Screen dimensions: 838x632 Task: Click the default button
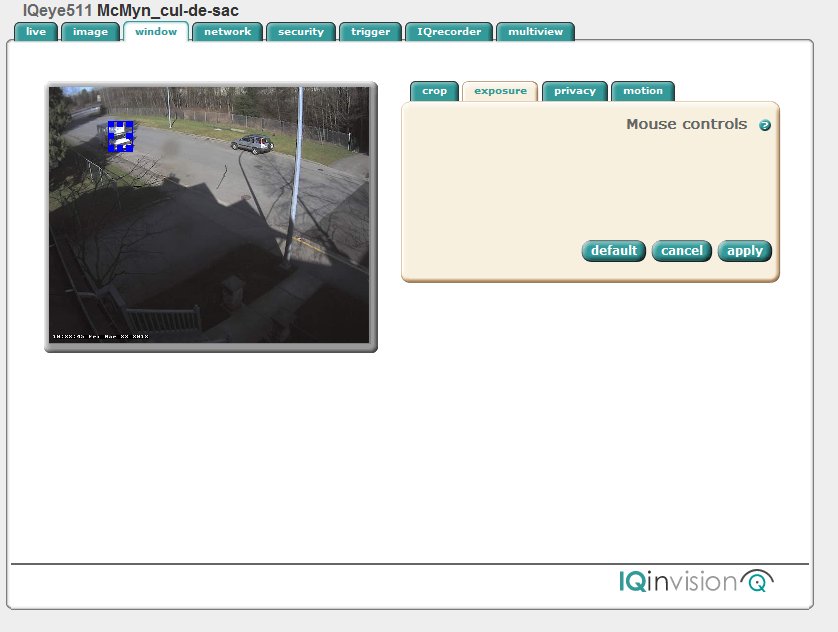[614, 251]
